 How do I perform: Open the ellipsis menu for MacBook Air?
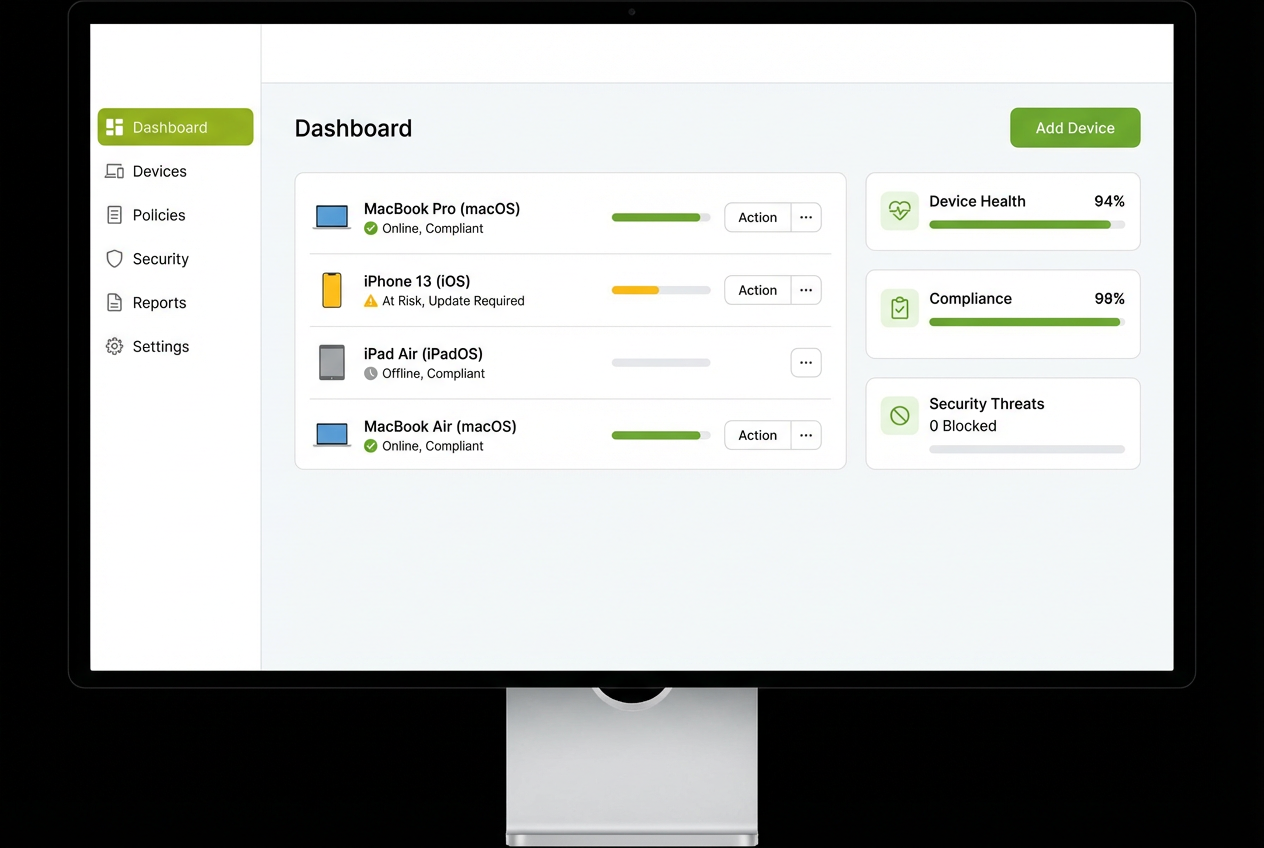click(x=806, y=435)
